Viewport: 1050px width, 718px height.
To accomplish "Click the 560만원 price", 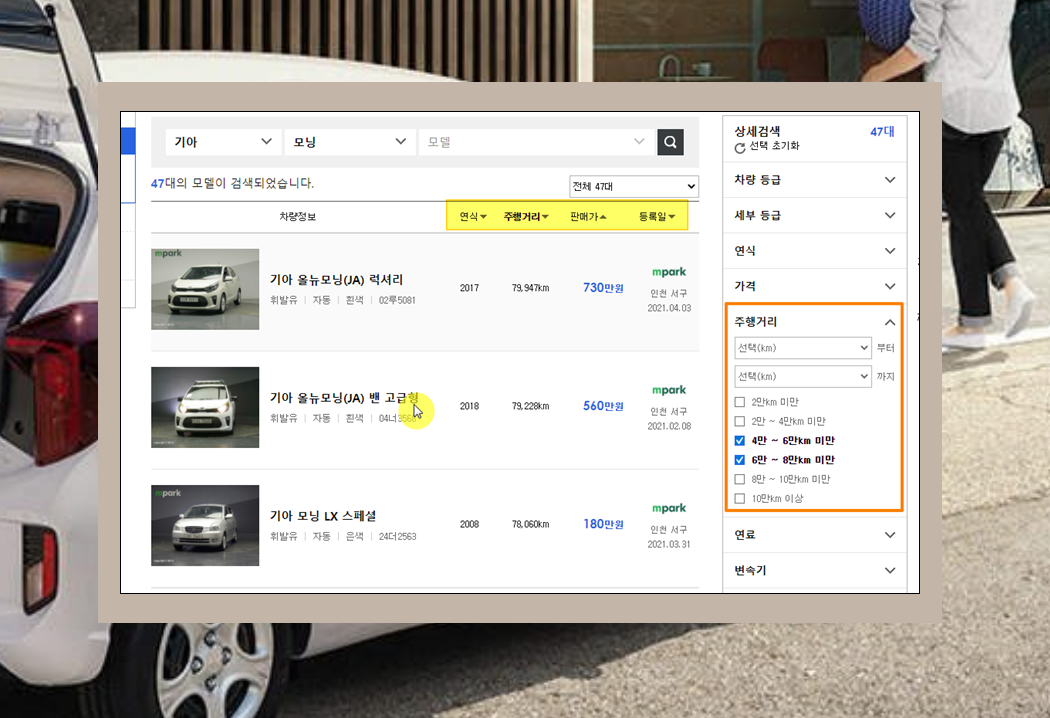I will [603, 406].
